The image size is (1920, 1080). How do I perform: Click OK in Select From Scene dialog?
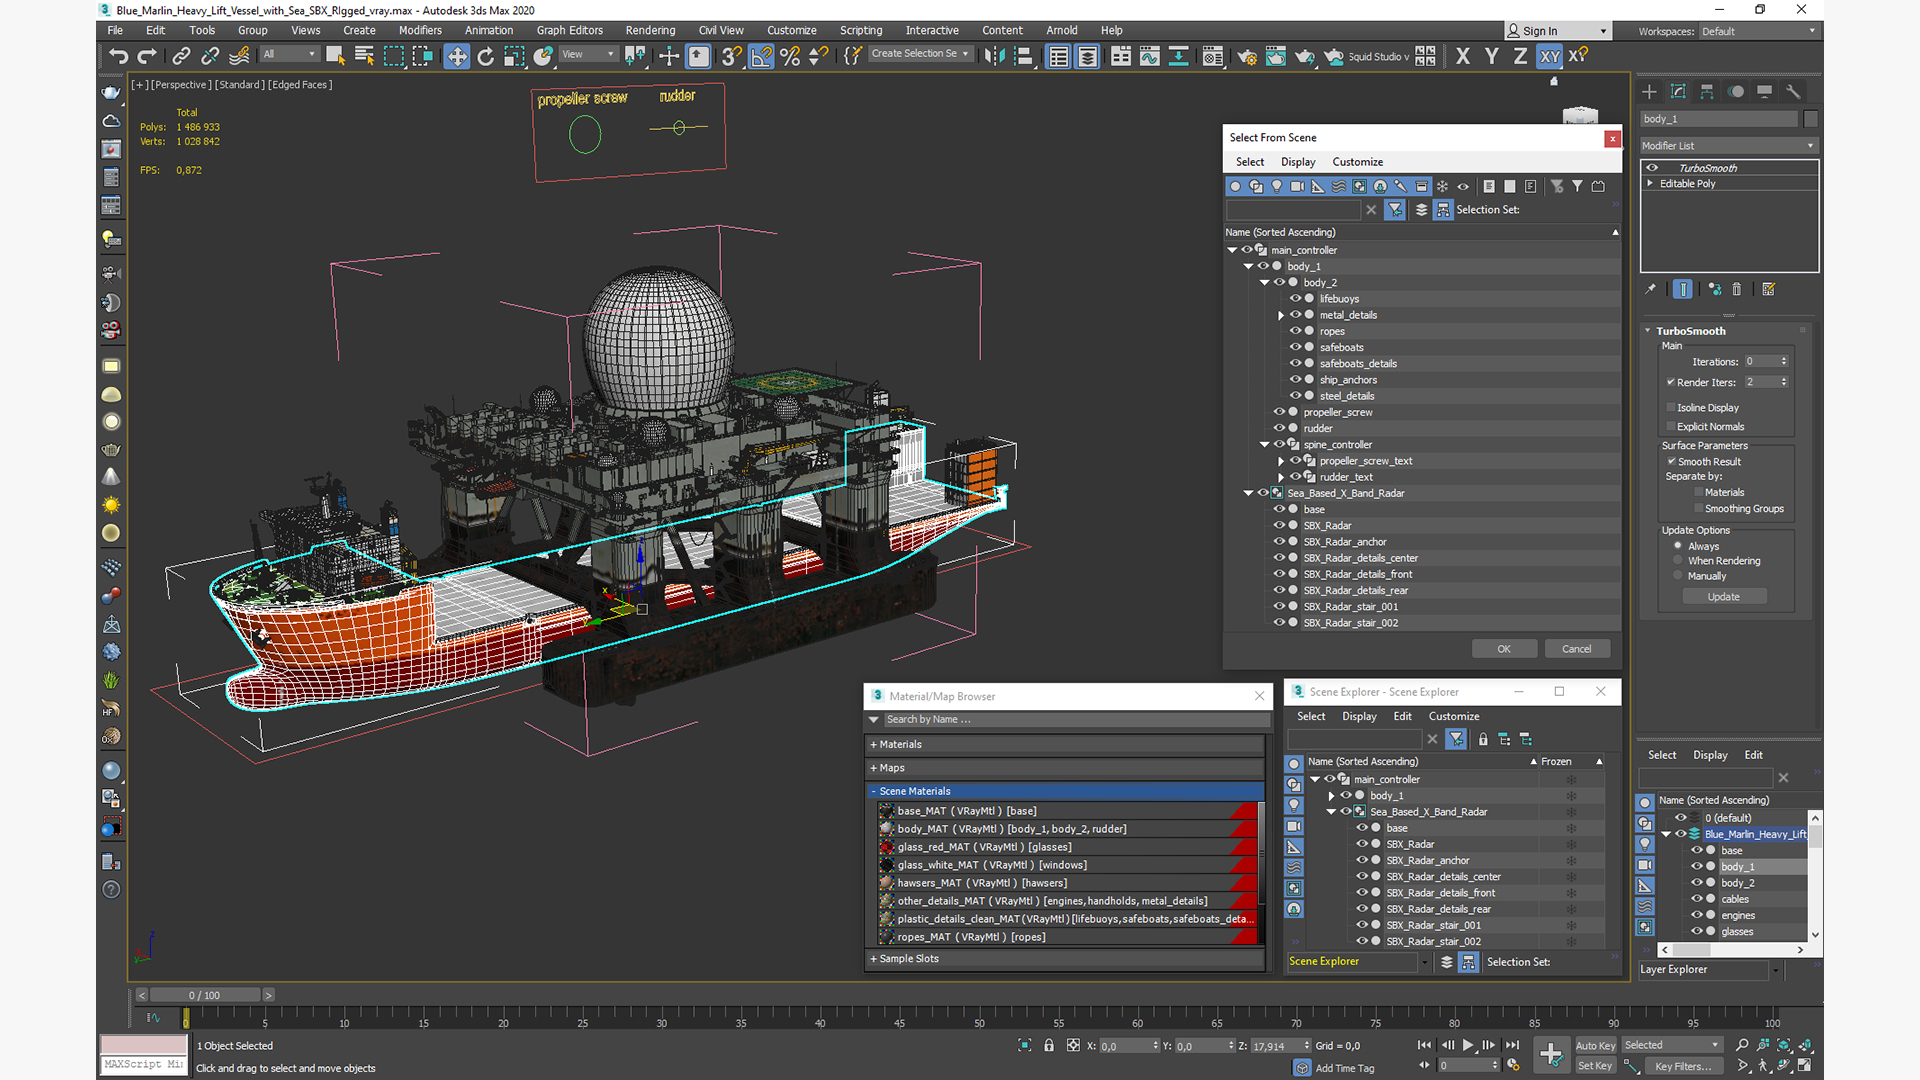point(1504,649)
